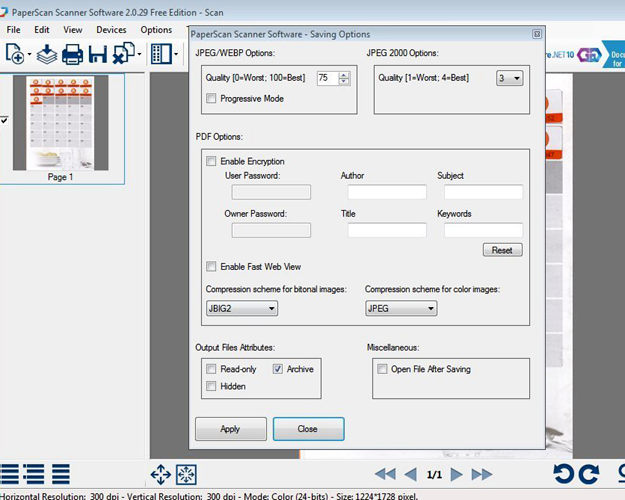Open the JBIG2 bitonal compression dropdown

click(242, 308)
